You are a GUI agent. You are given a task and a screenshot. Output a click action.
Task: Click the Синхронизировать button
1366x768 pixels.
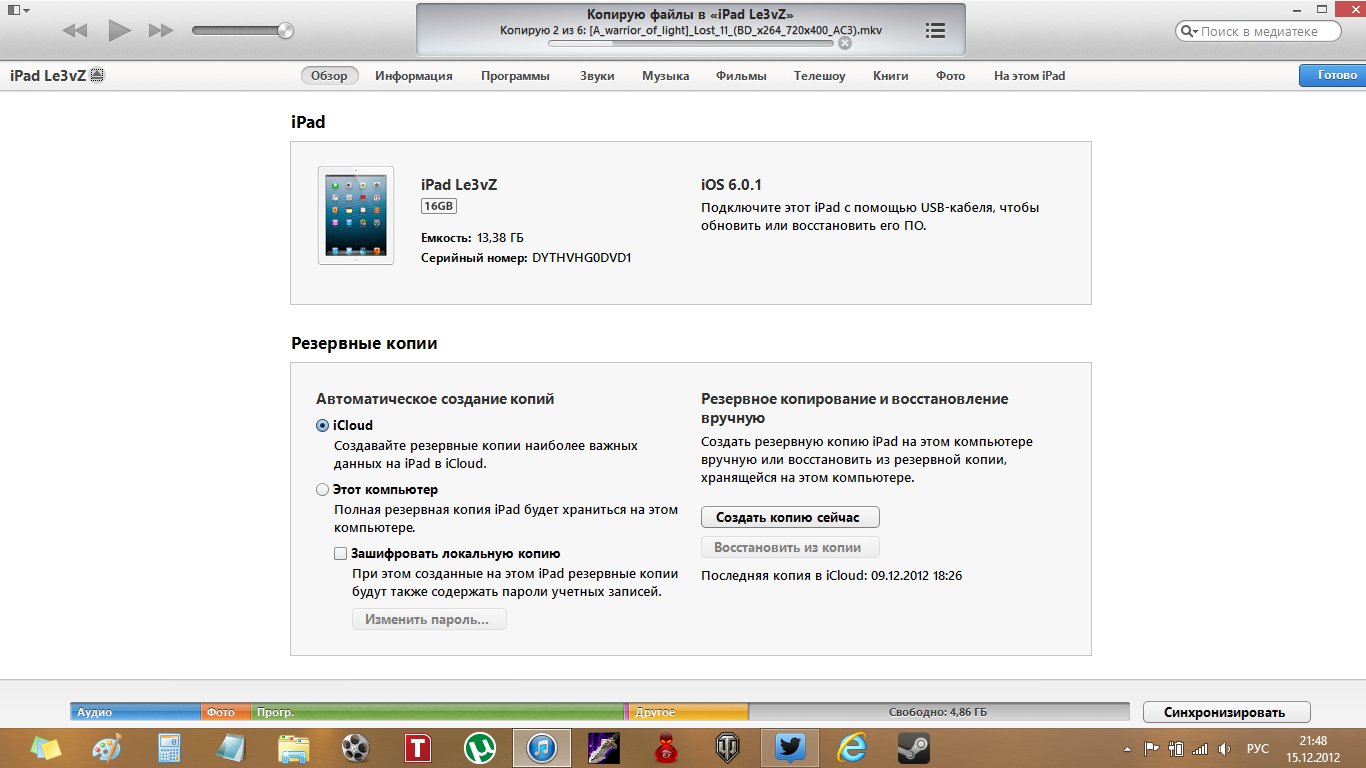coord(1227,712)
